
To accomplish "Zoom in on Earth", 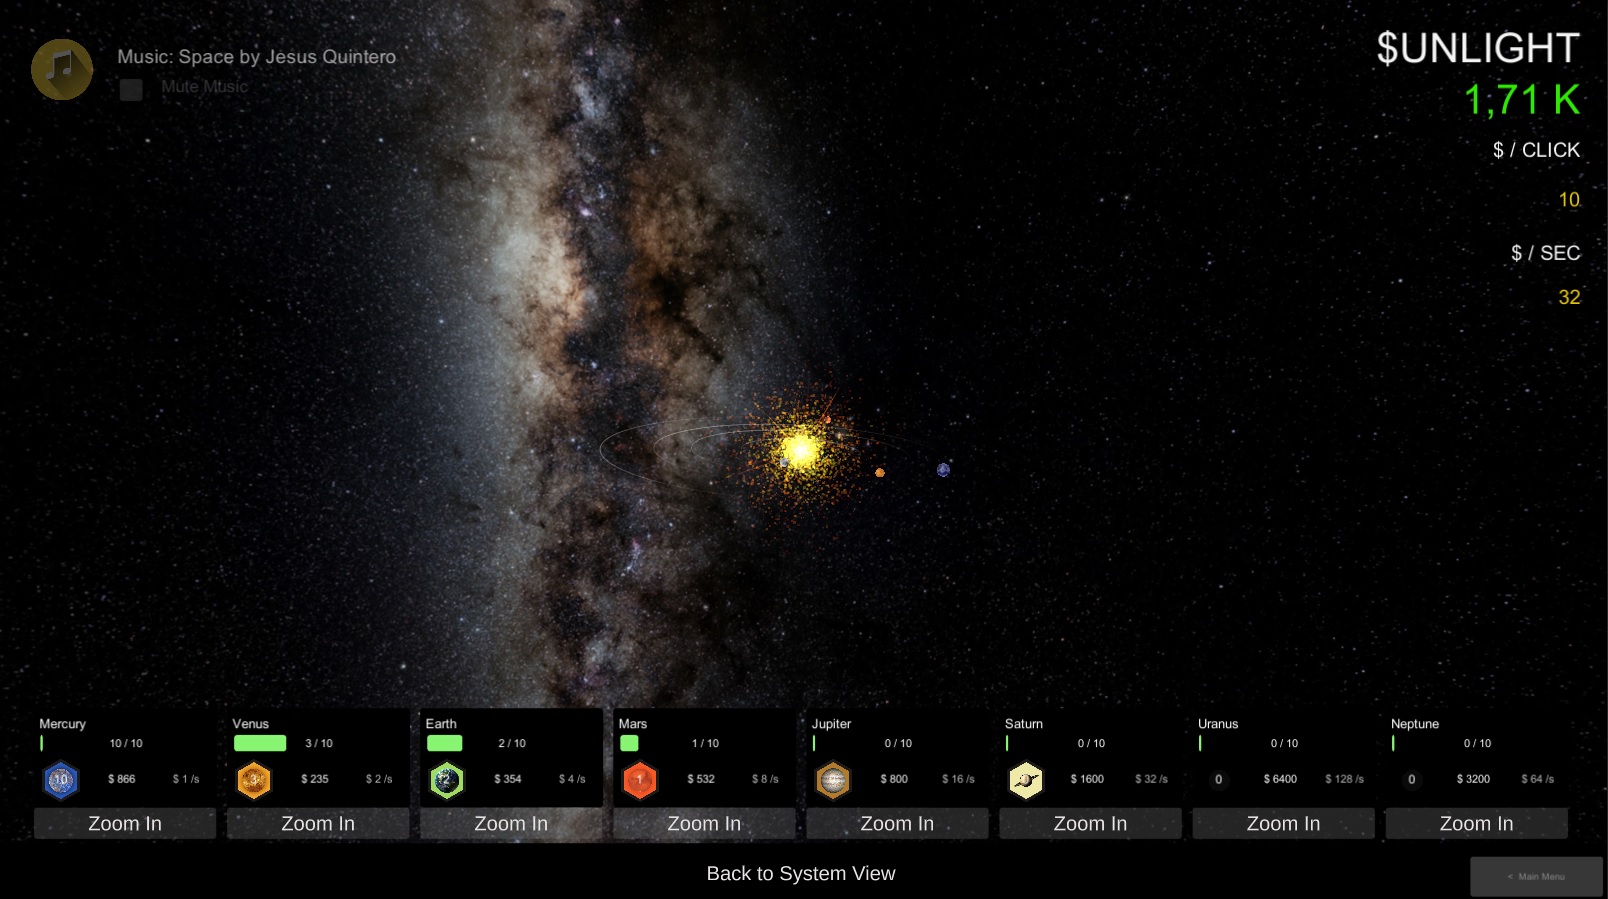I will (511, 824).
